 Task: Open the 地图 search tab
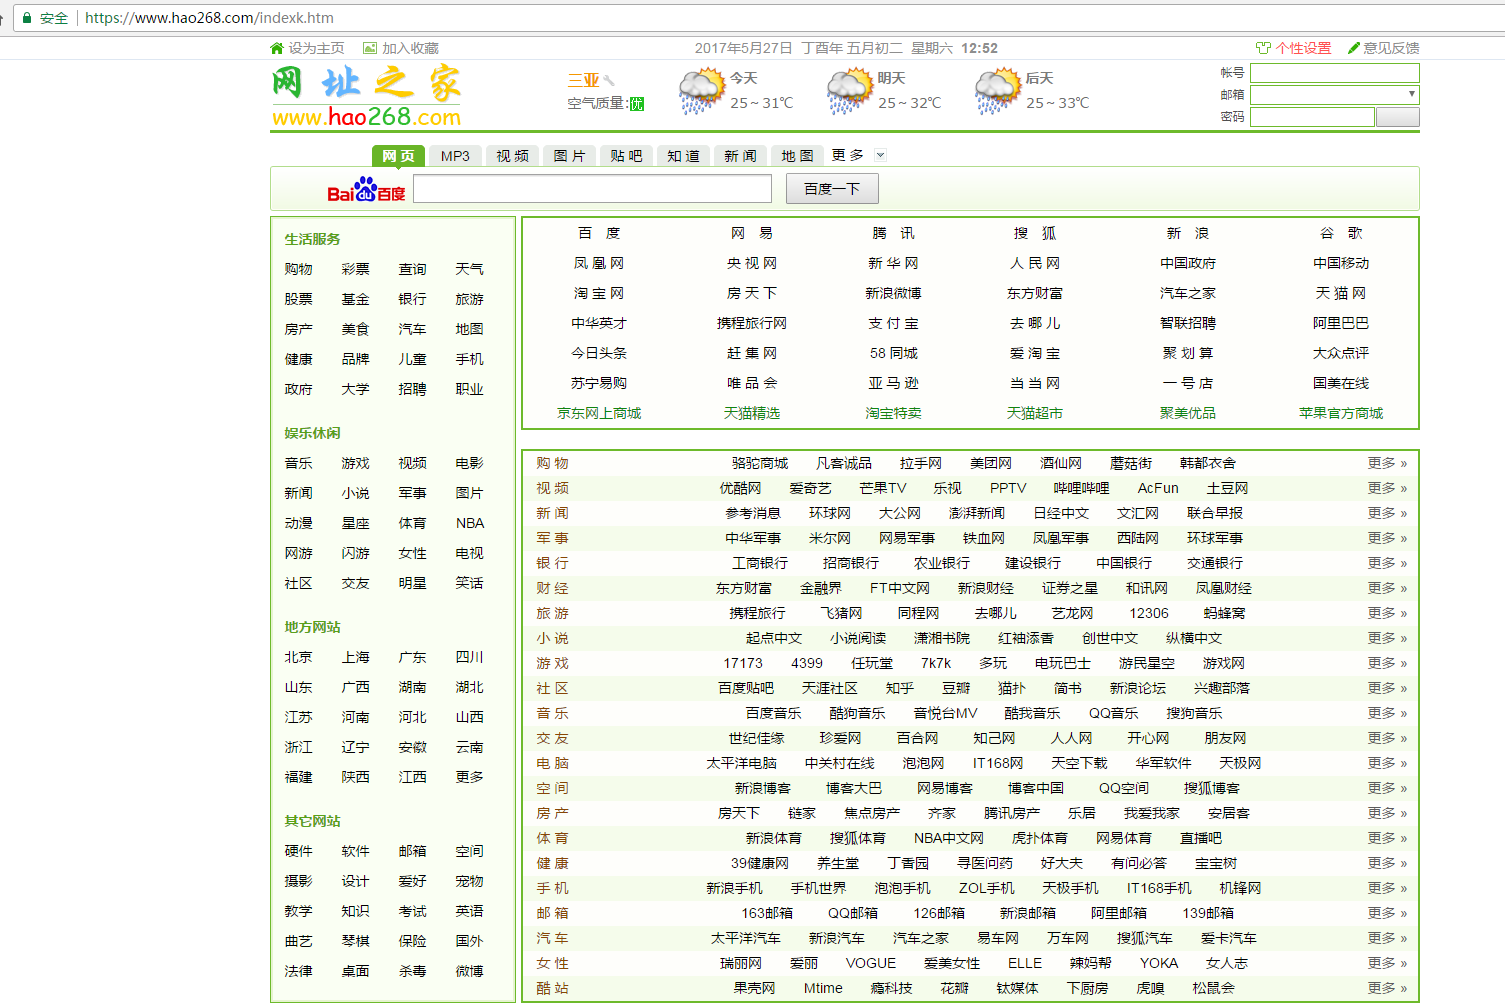coord(797,156)
